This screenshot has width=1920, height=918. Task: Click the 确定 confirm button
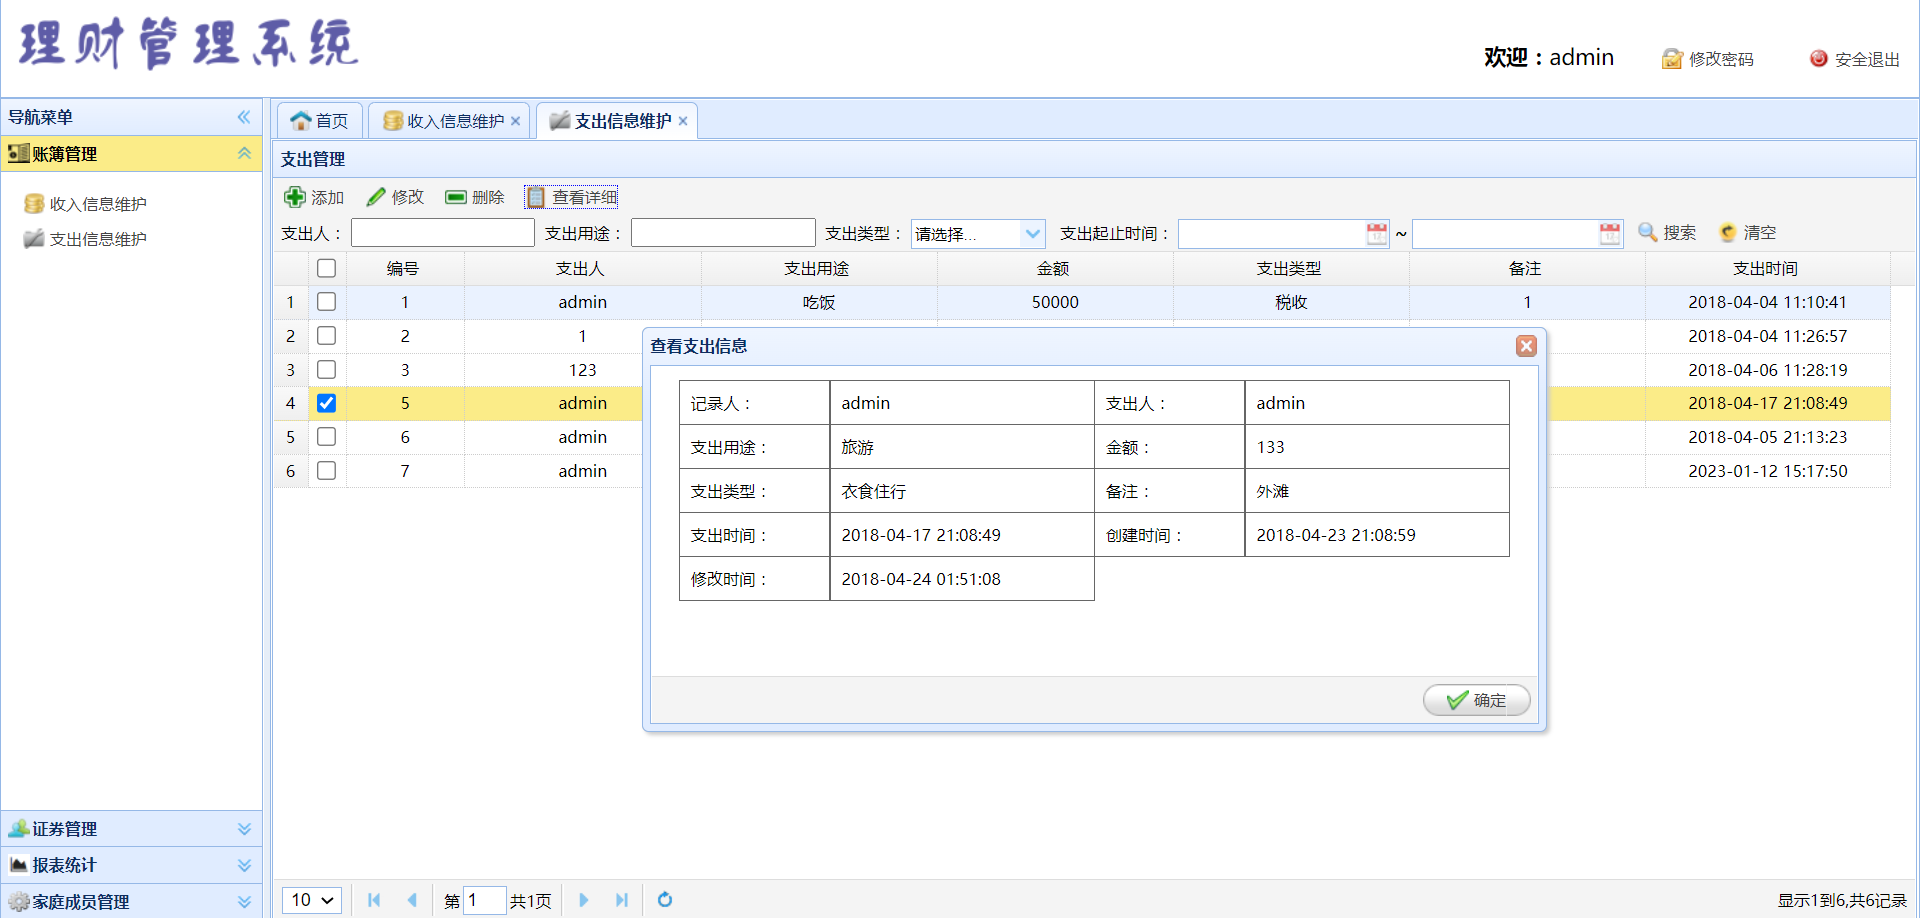[1476, 700]
